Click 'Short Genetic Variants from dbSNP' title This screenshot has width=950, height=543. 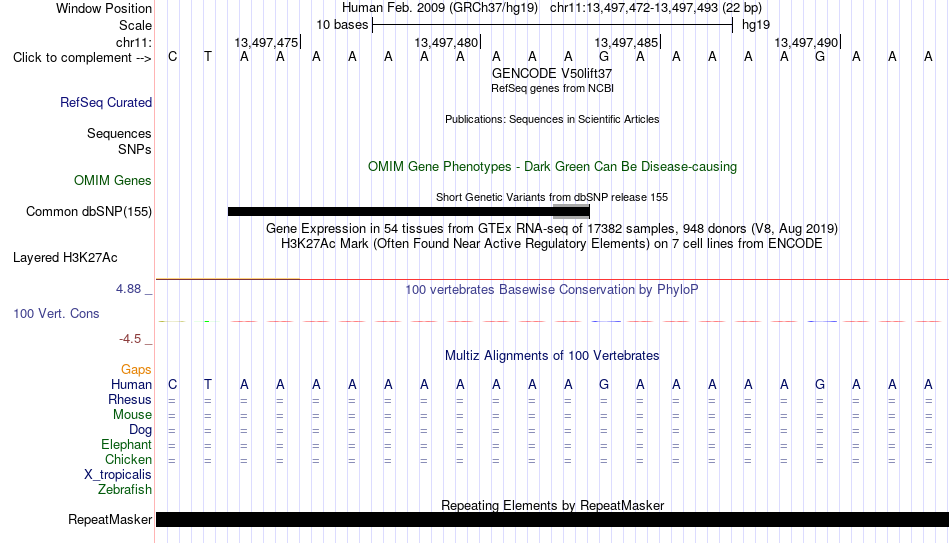[552, 198]
